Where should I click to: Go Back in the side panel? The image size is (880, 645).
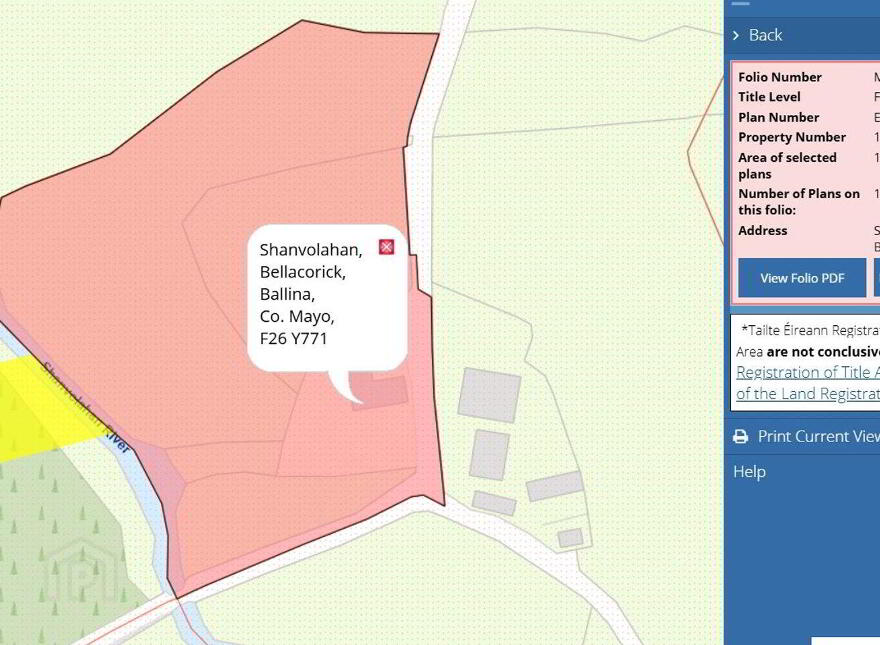tap(765, 35)
